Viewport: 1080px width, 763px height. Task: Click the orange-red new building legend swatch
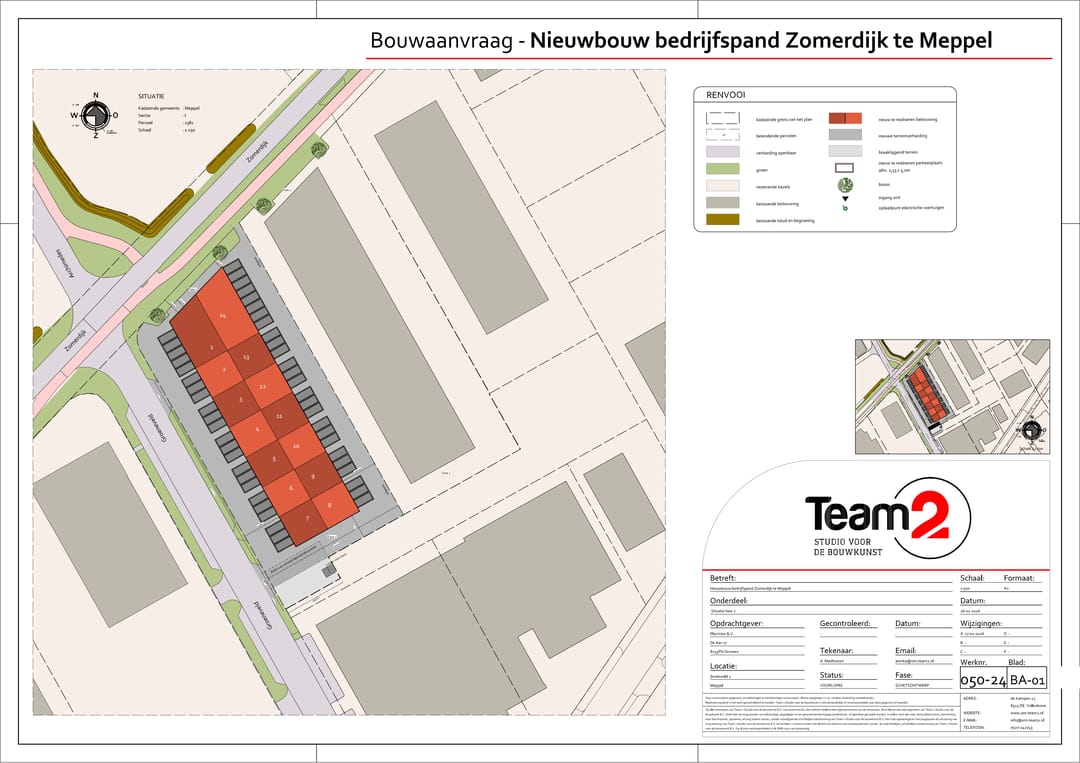(x=845, y=118)
